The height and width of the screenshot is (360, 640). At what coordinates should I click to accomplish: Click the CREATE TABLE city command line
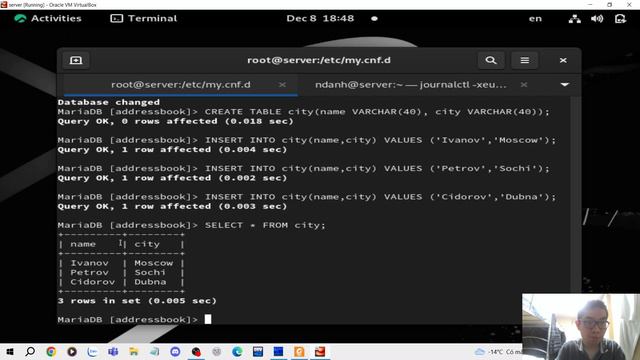(x=304, y=111)
